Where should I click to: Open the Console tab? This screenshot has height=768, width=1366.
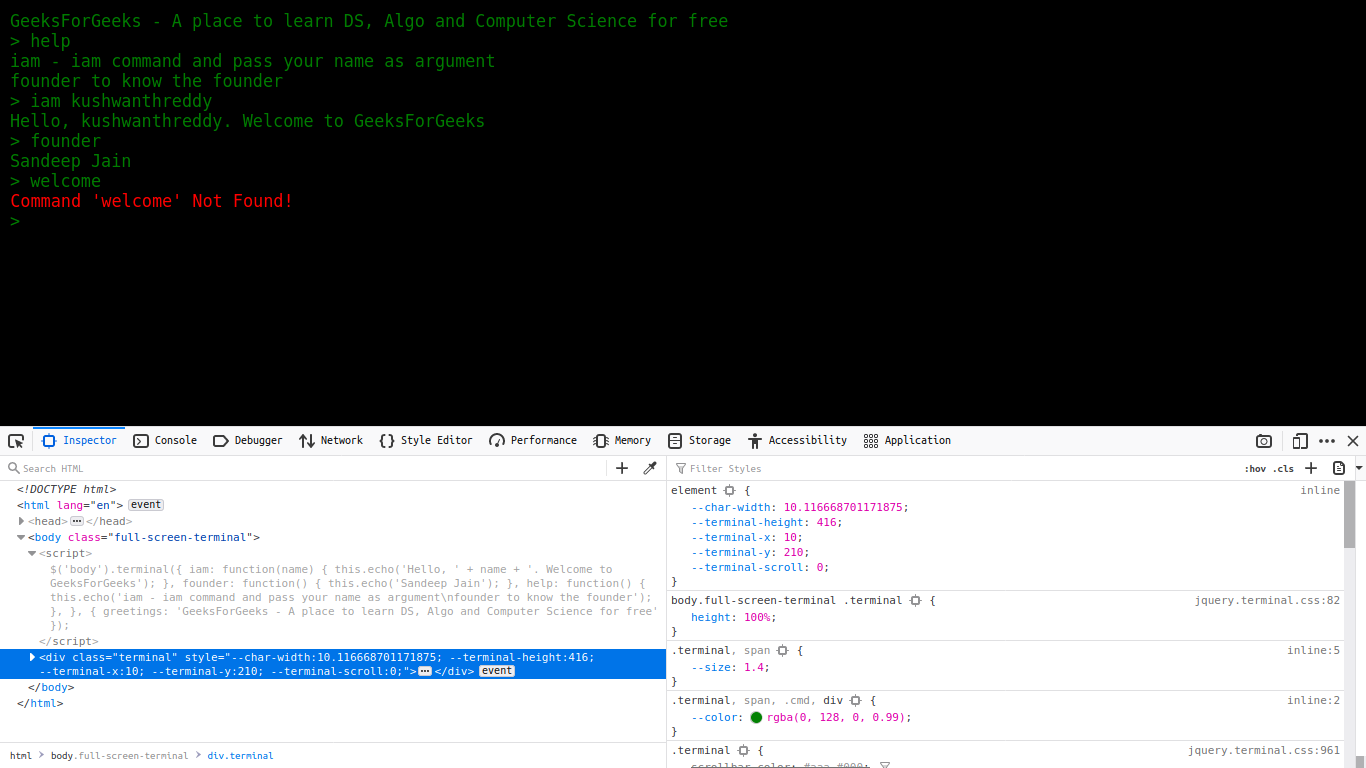pos(165,441)
